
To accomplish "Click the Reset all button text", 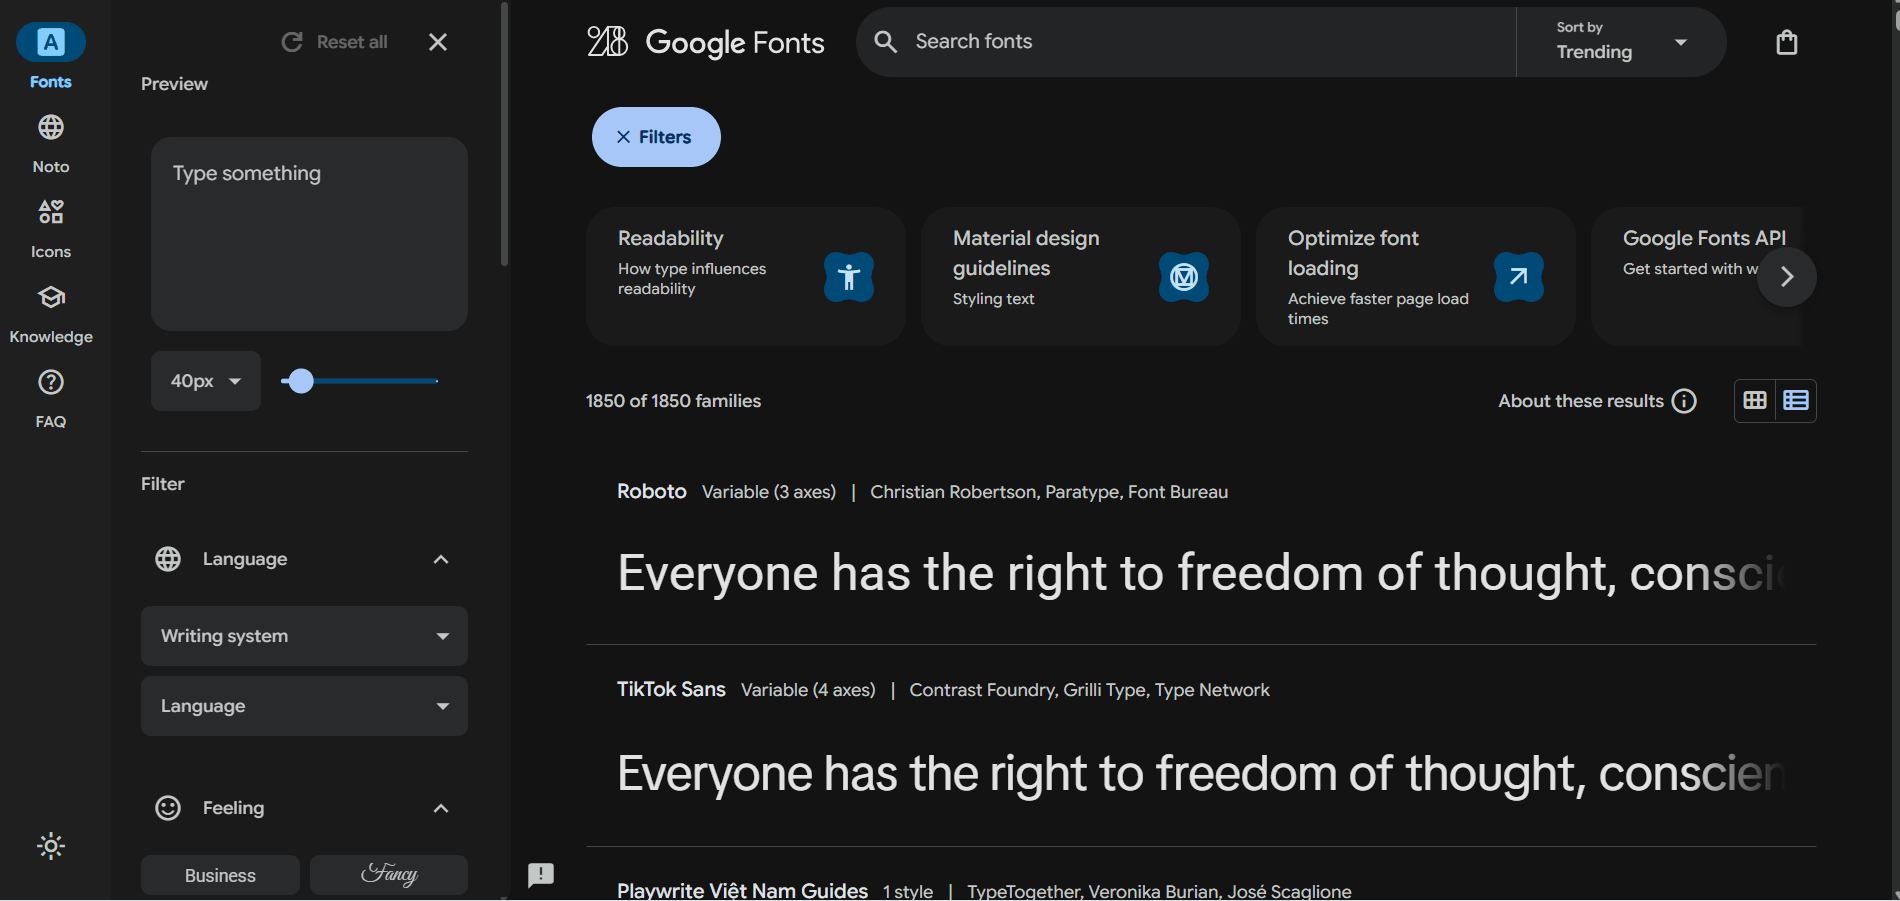I will point(352,42).
